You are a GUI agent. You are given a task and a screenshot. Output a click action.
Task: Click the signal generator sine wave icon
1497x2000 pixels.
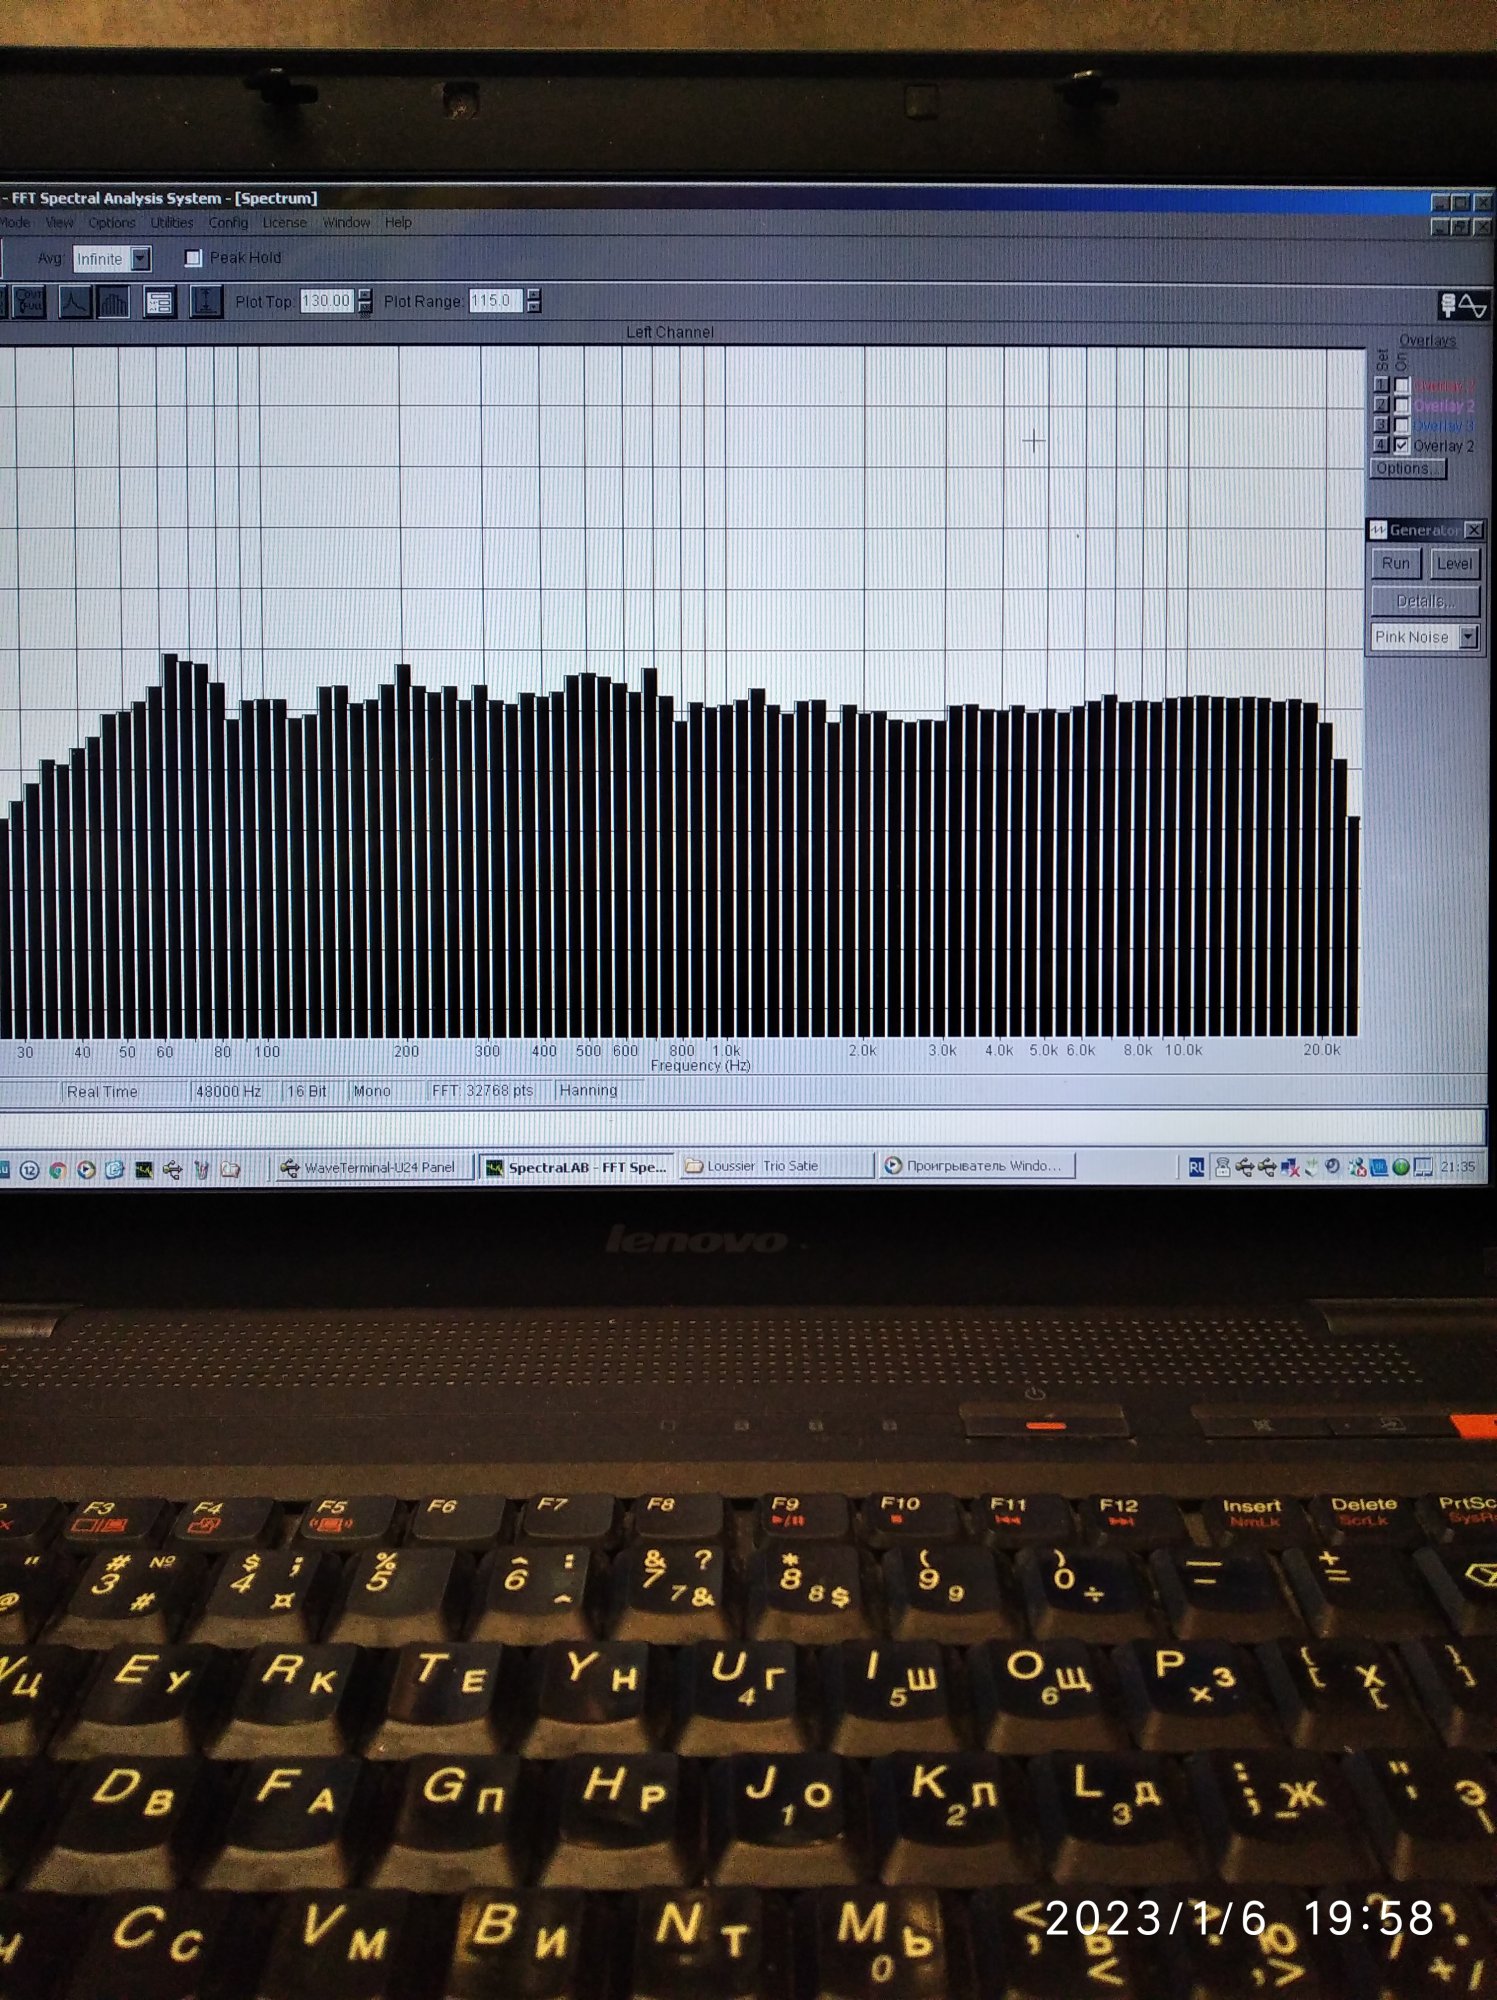click(1464, 305)
